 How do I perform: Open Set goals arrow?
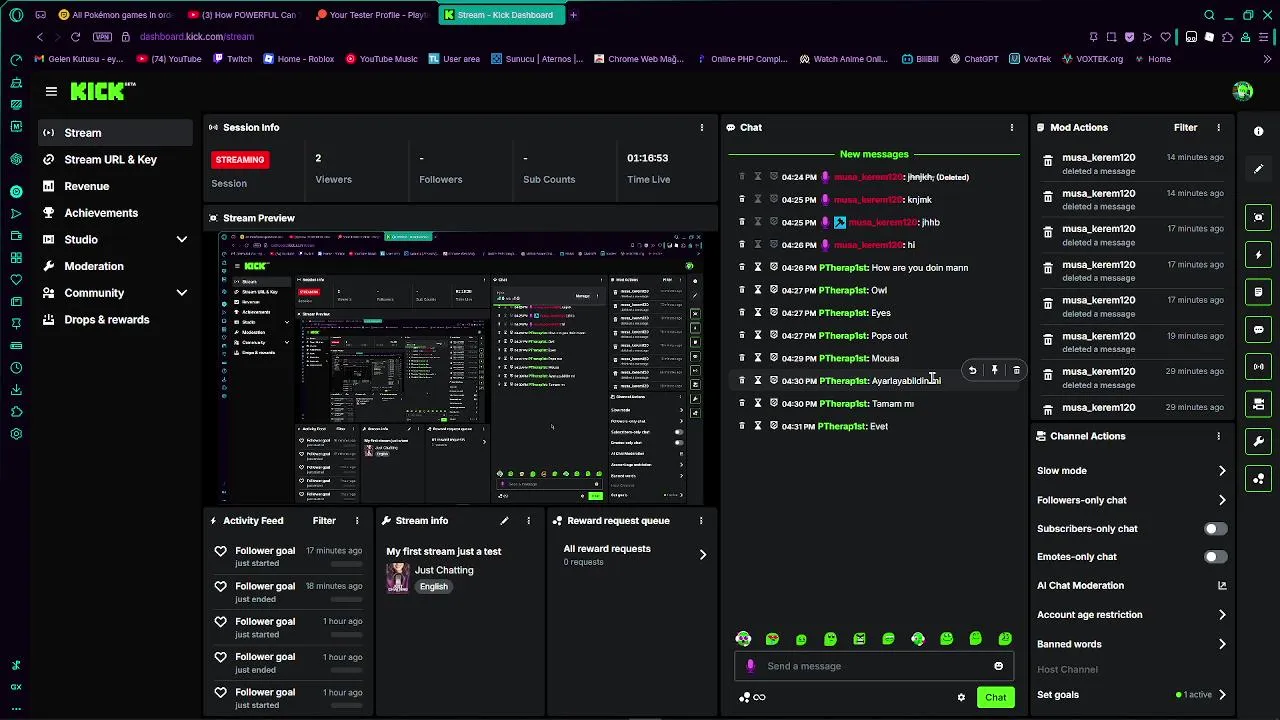(x=1222, y=695)
